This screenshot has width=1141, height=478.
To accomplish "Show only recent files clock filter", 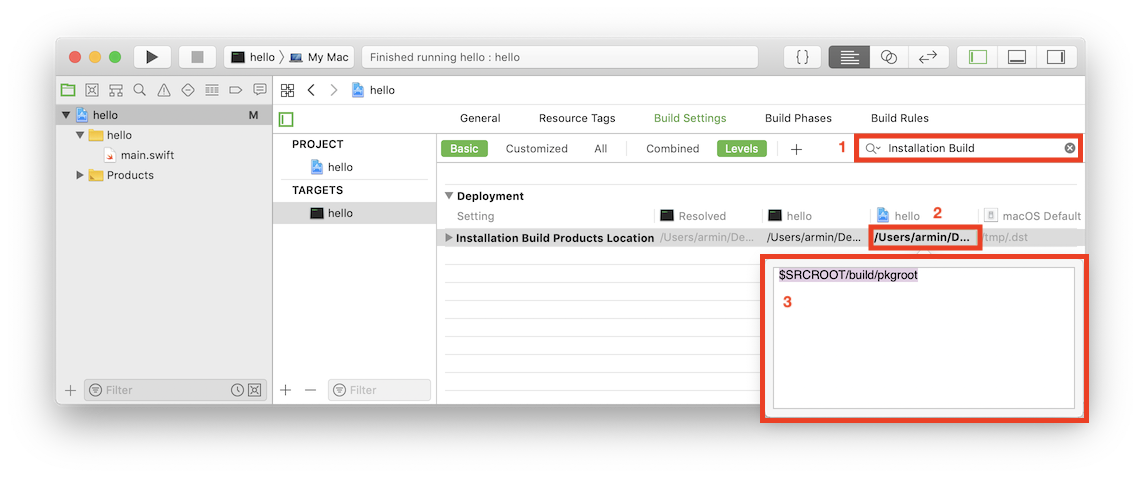I will click(237, 390).
